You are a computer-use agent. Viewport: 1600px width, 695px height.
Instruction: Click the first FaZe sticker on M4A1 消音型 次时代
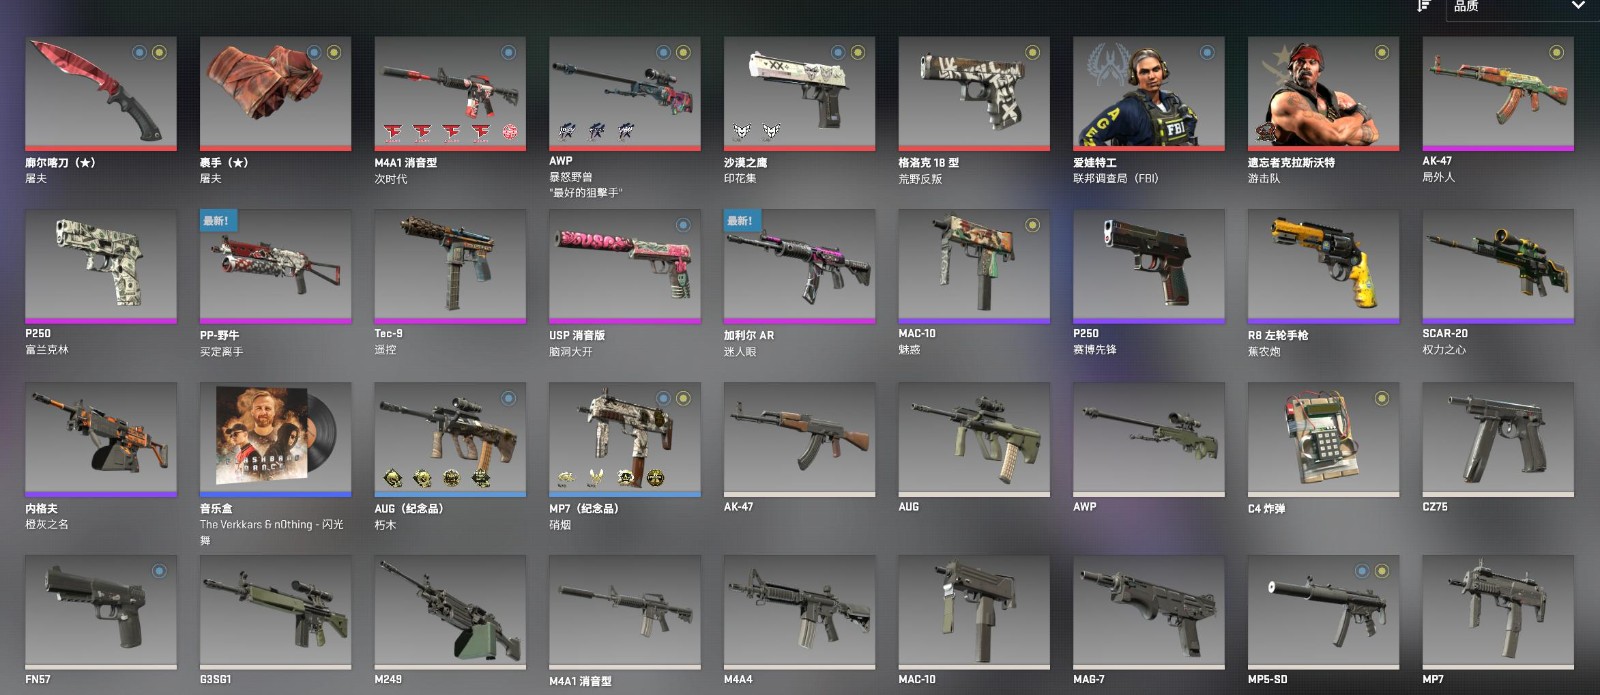tap(393, 131)
